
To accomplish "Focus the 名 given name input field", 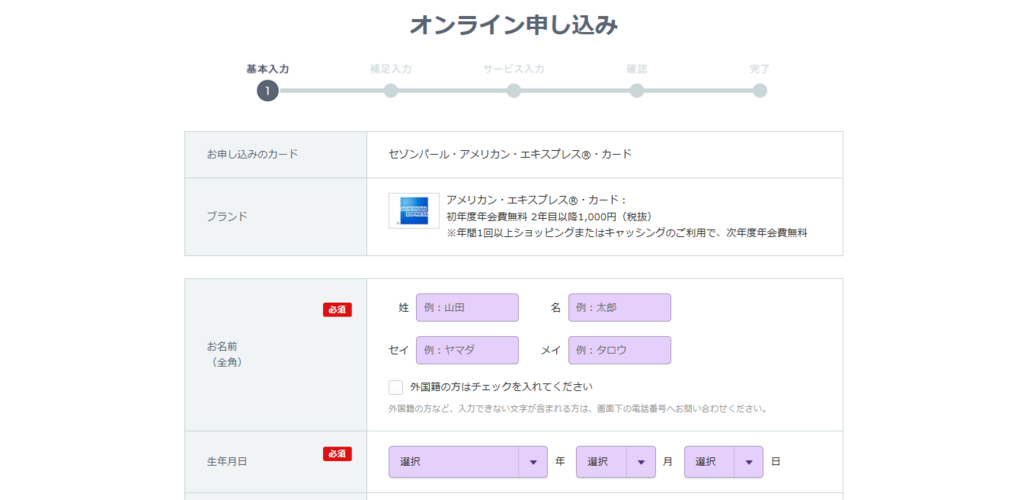I will pyautogui.click(x=620, y=307).
